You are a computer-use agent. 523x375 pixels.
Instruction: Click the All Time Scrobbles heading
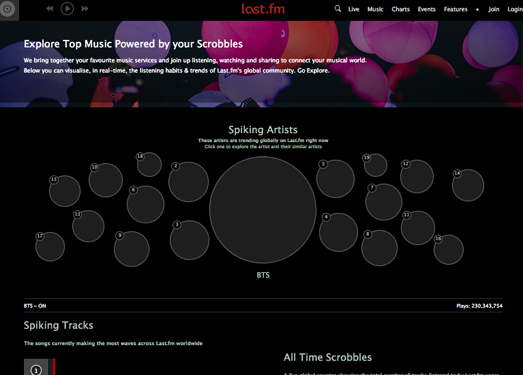coord(328,357)
